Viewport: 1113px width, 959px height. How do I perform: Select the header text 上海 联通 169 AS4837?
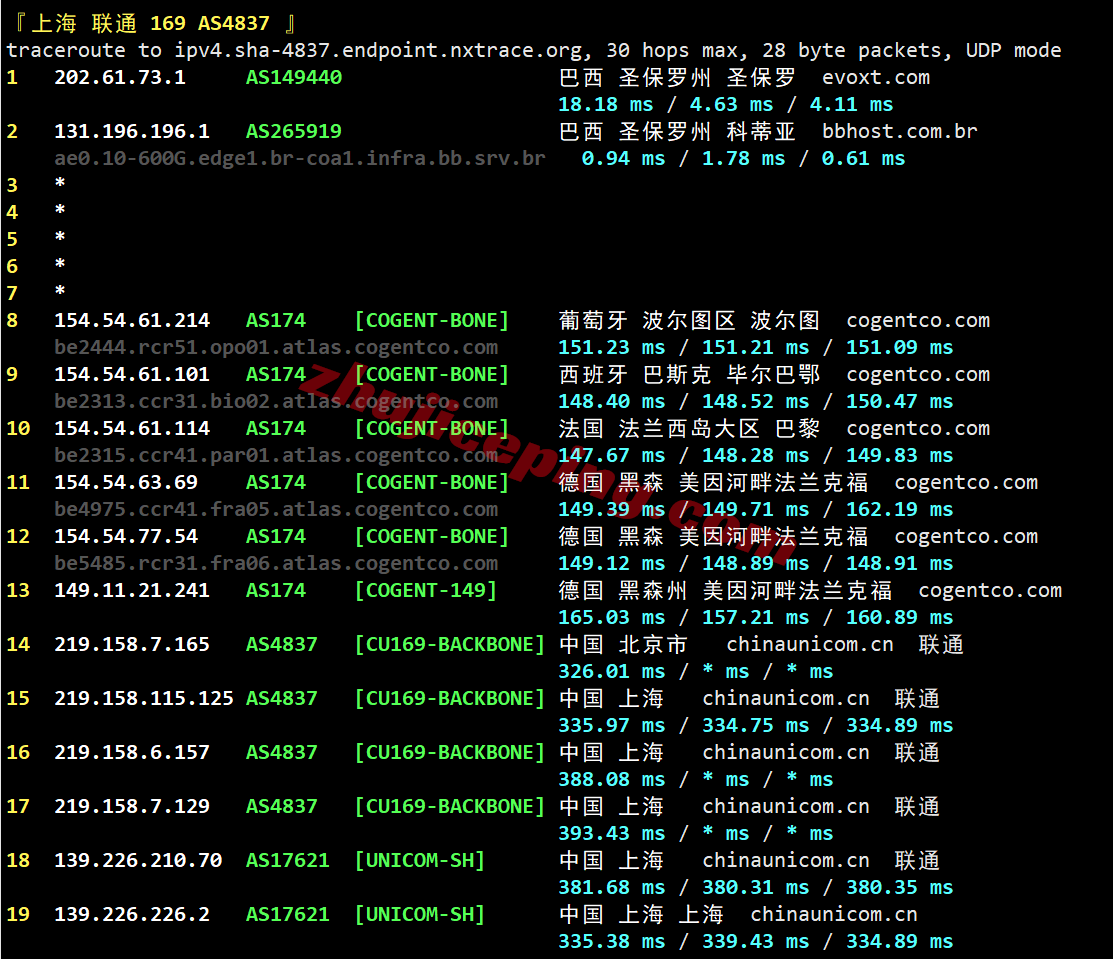click(x=150, y=23)
